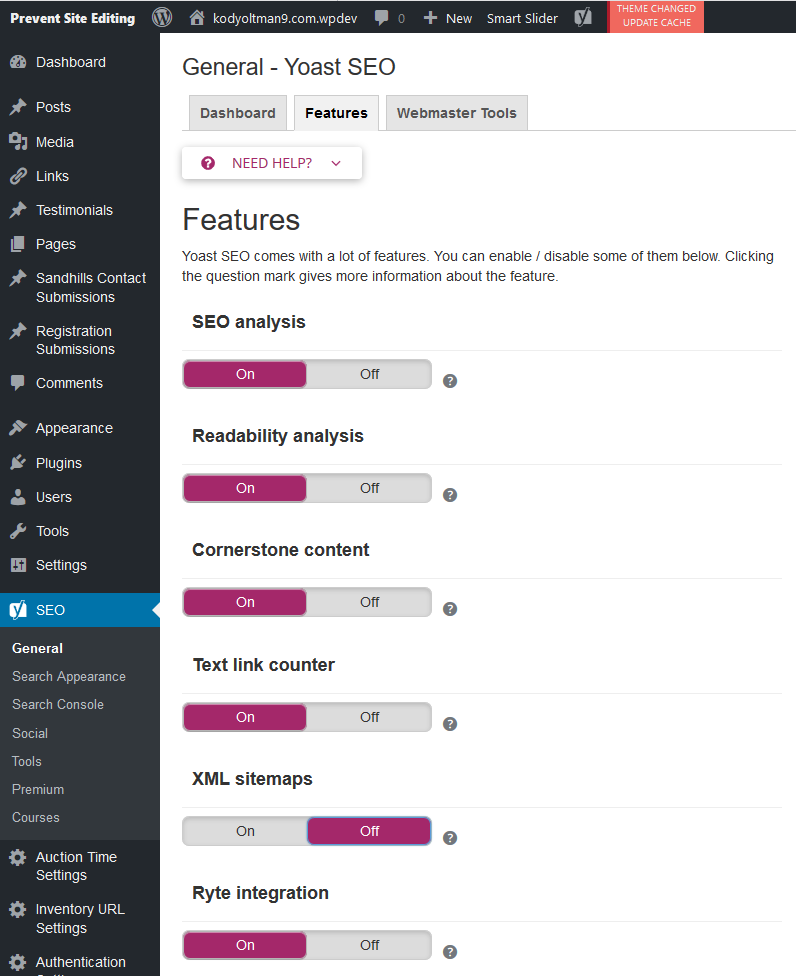796x976 pixels.
Task: Select On for Readability analysis
Action: tap(245, 488)
